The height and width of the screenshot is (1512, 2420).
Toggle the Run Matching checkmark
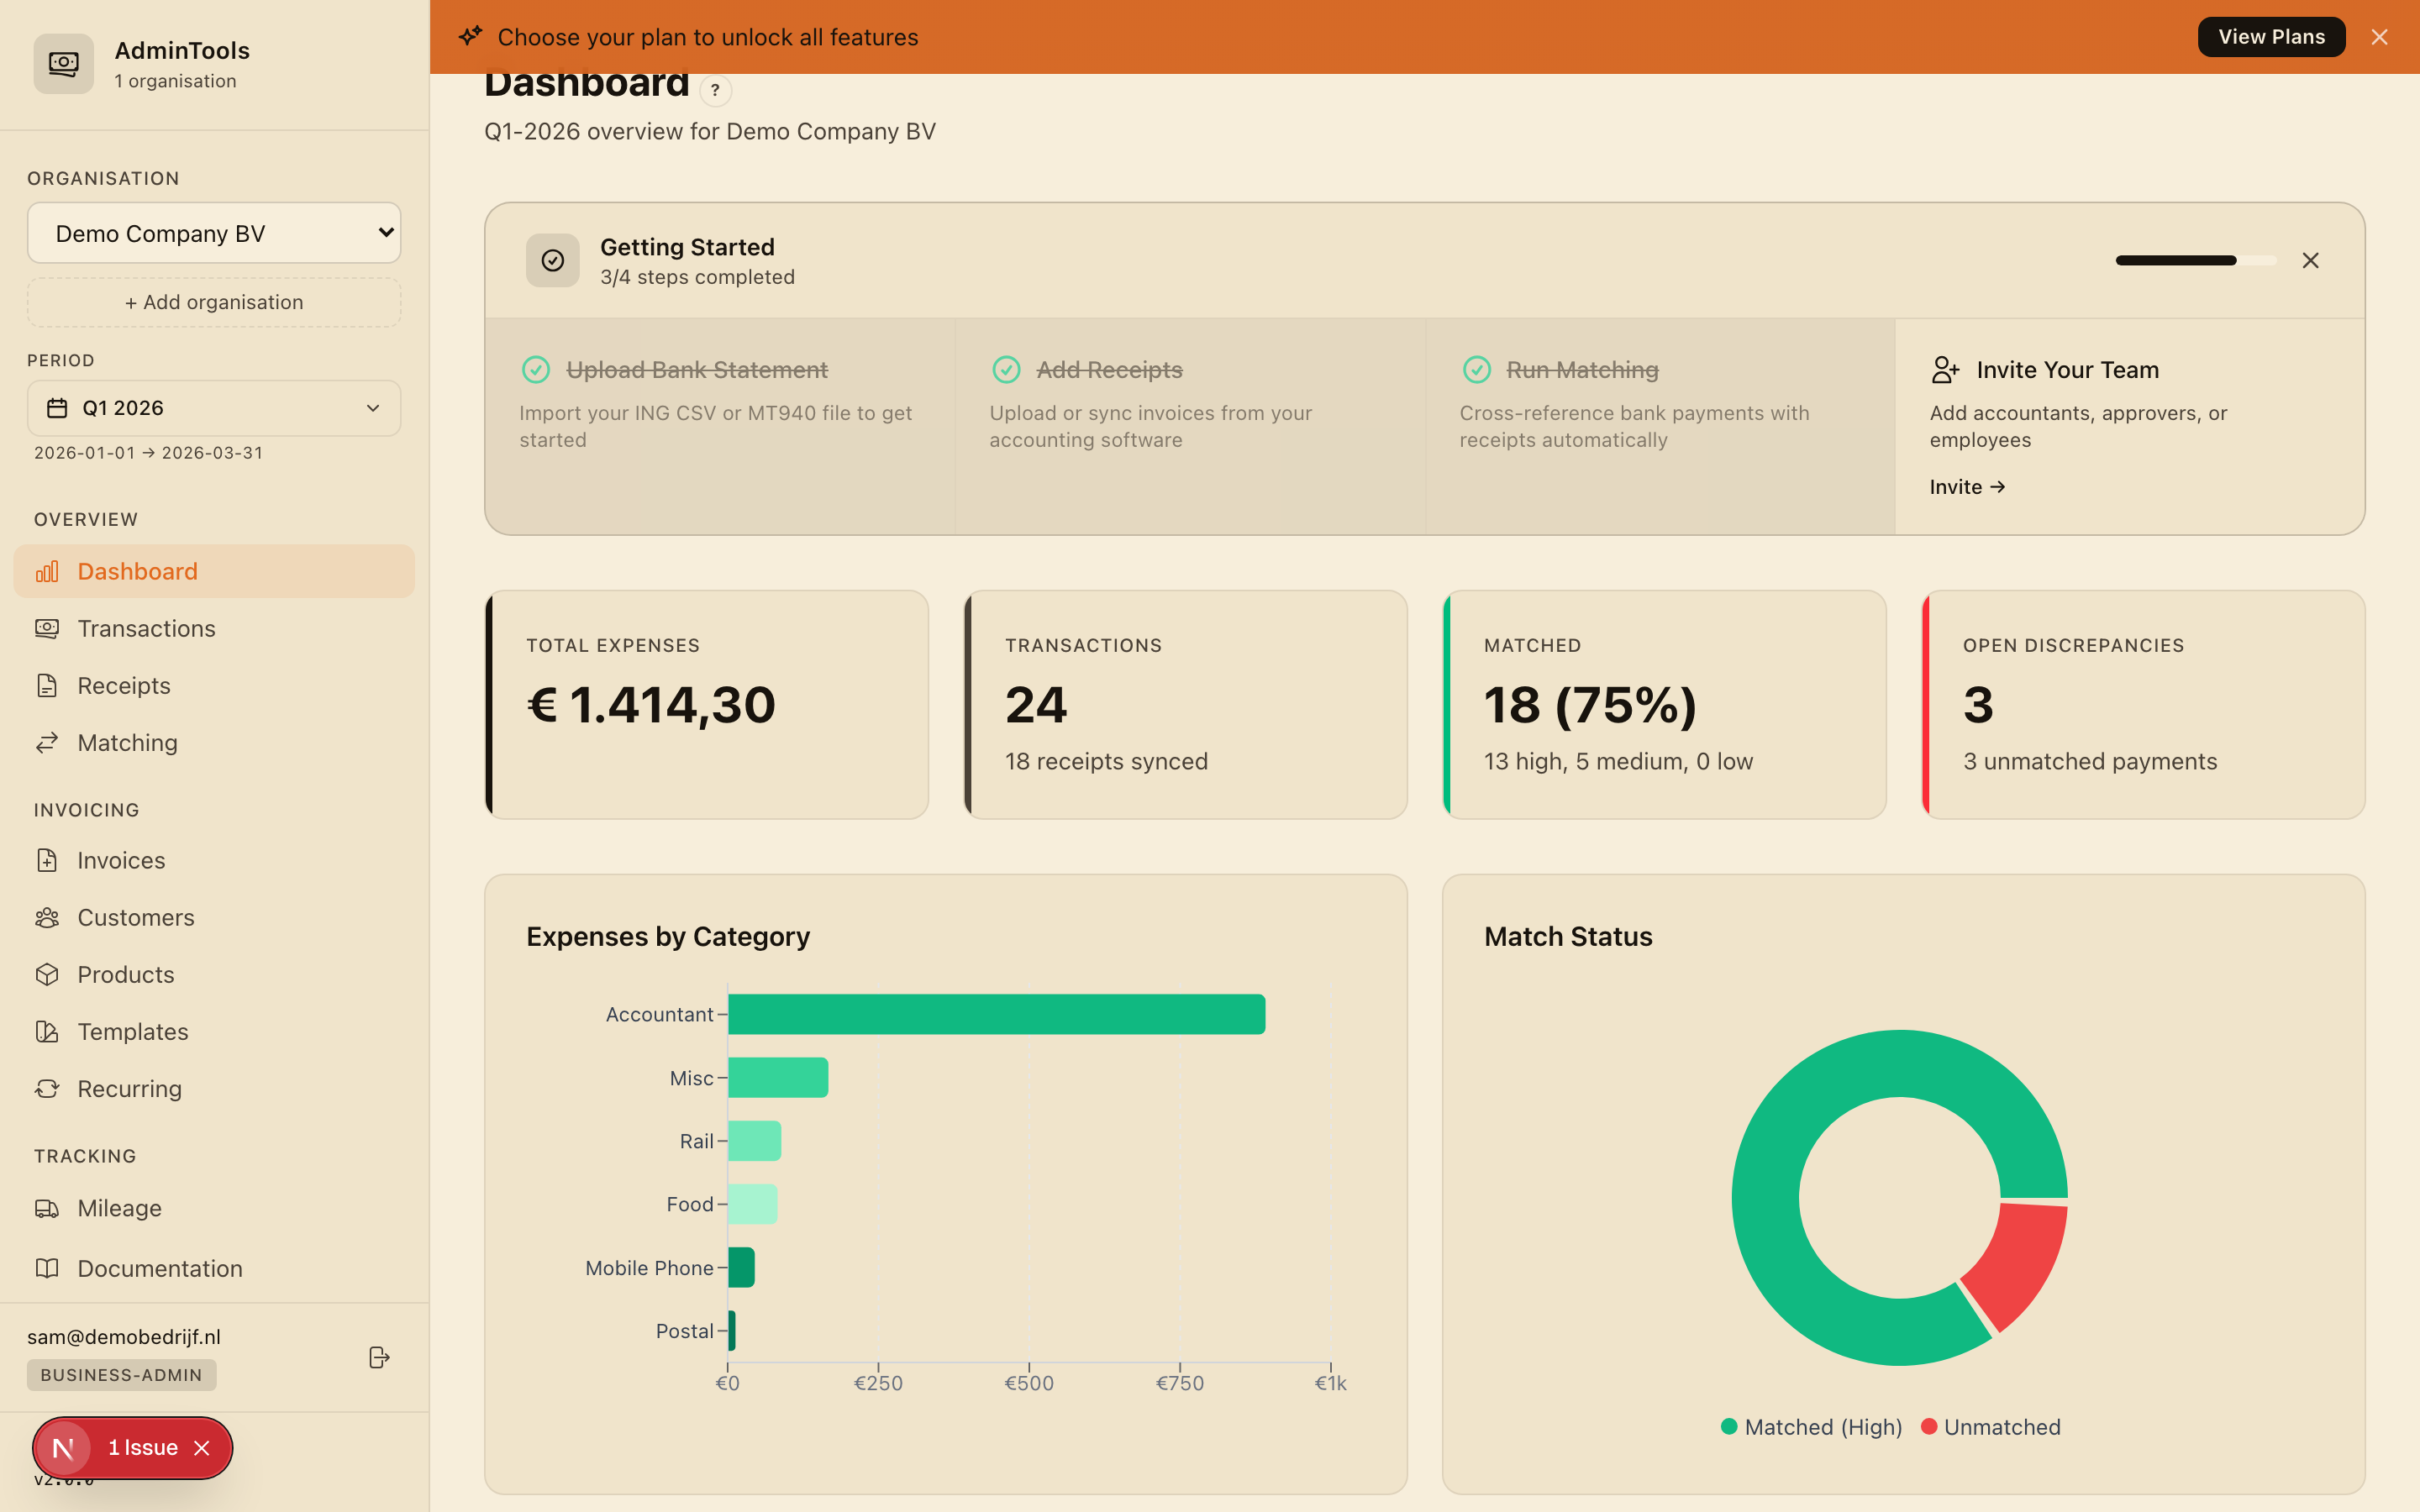pos(1477,370)
